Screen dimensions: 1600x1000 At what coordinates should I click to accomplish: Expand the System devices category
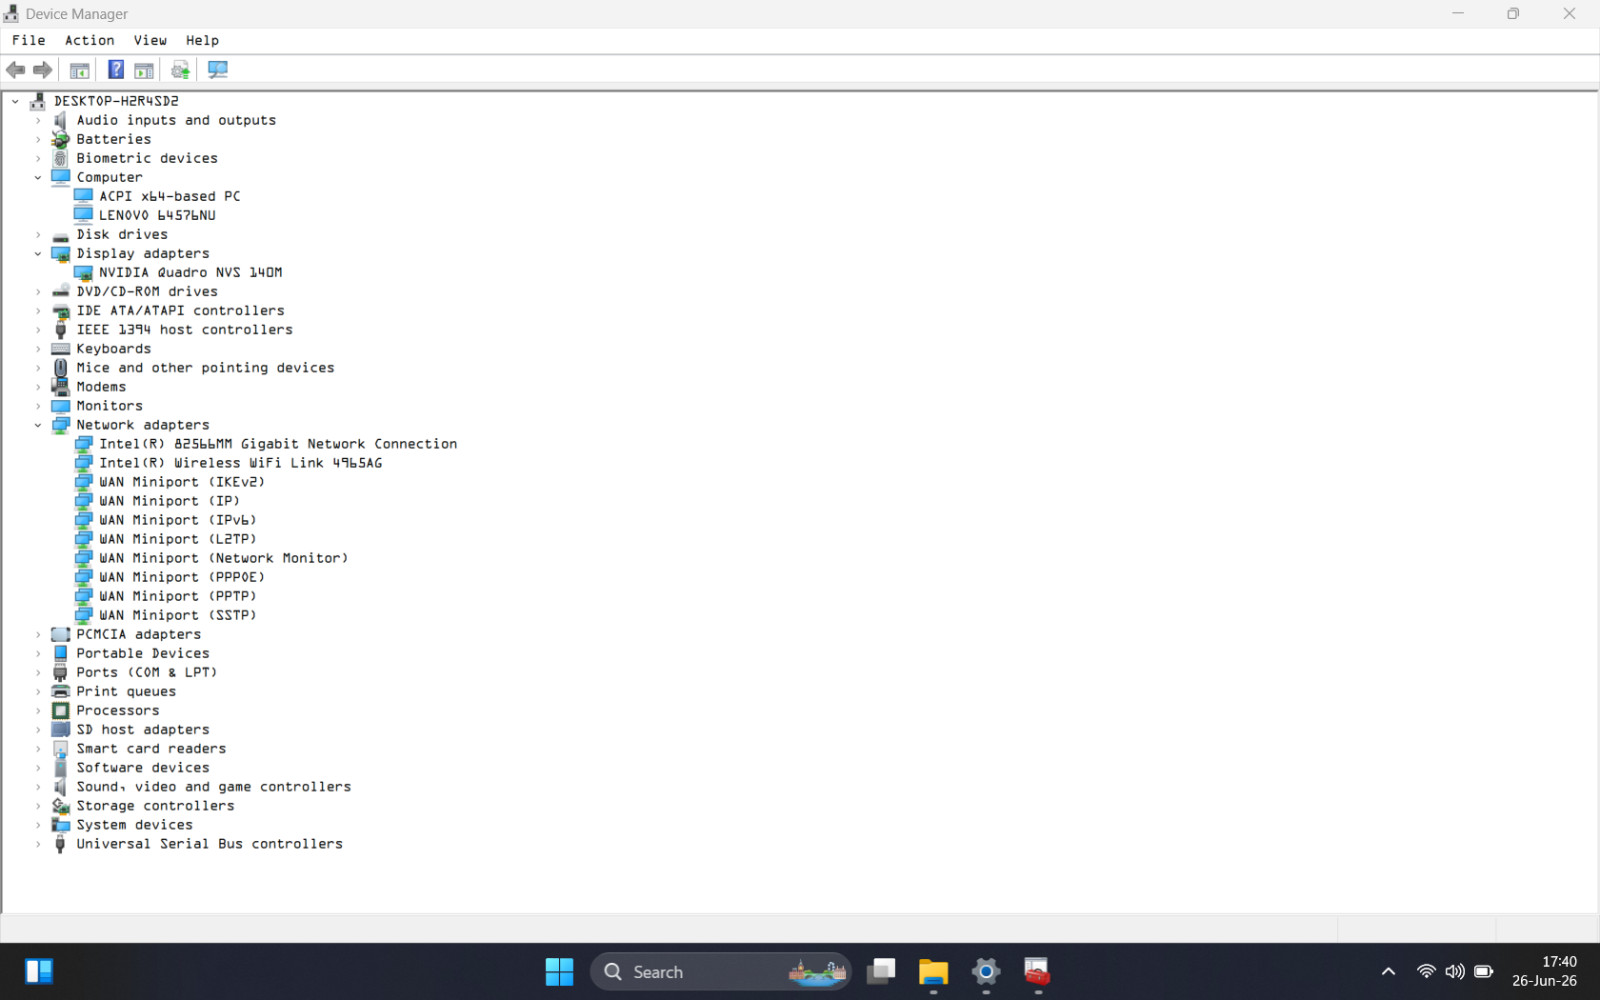(x=38, y=825)
